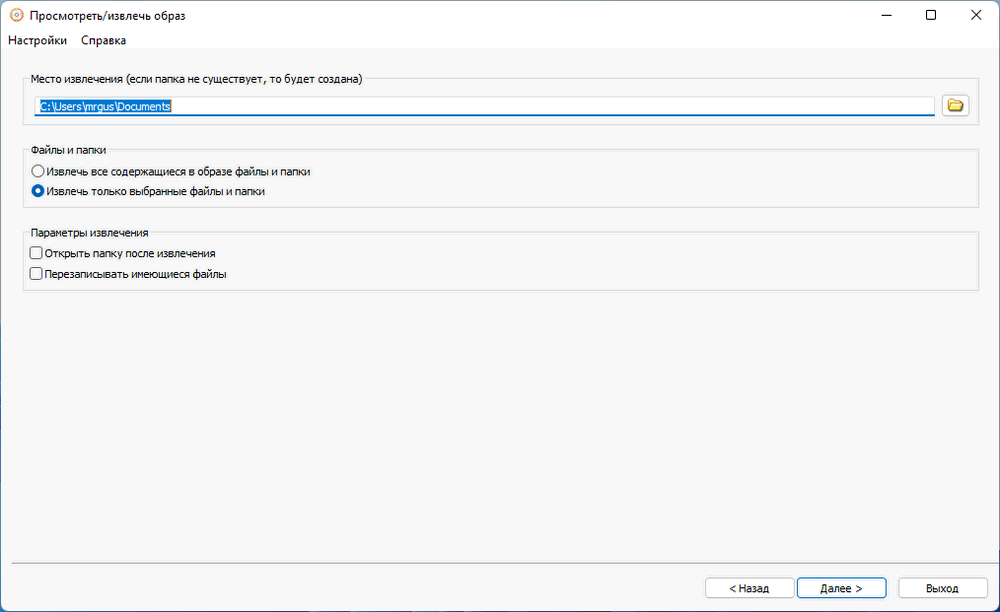Open the Справка menu
Screen dimensions: 1000x612
pos(103,40)
